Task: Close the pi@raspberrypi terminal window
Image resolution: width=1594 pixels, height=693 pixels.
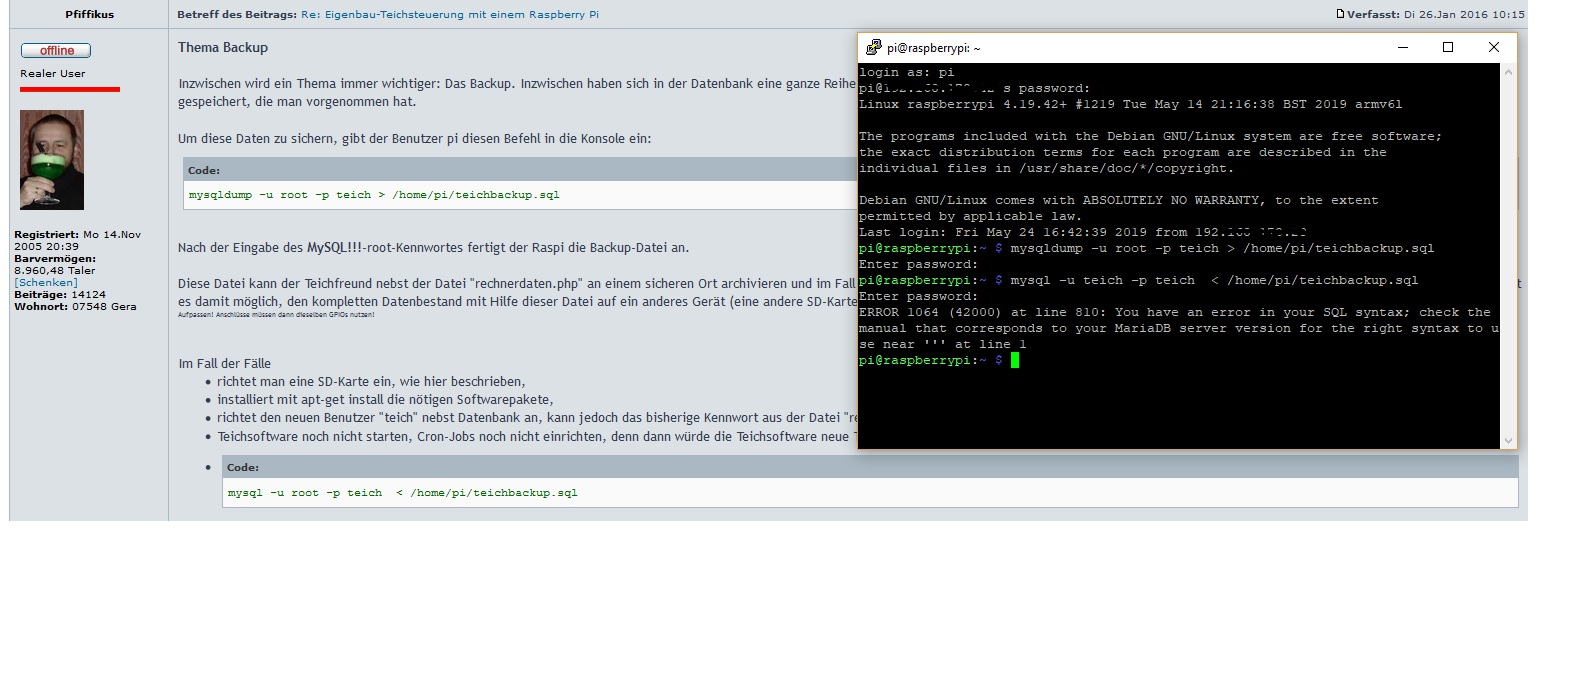Action: point(1493,48)
